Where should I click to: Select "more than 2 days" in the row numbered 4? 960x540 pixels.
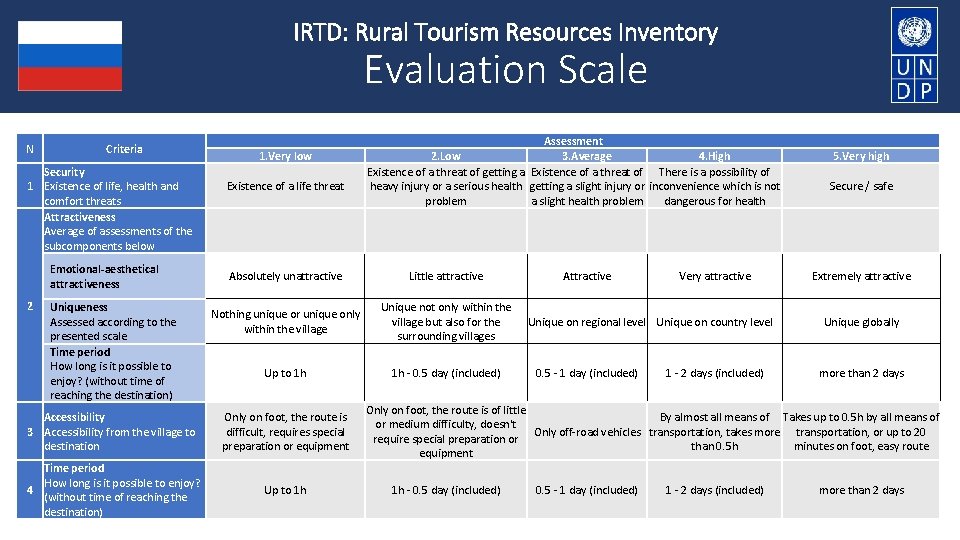[x=861, y=490]
